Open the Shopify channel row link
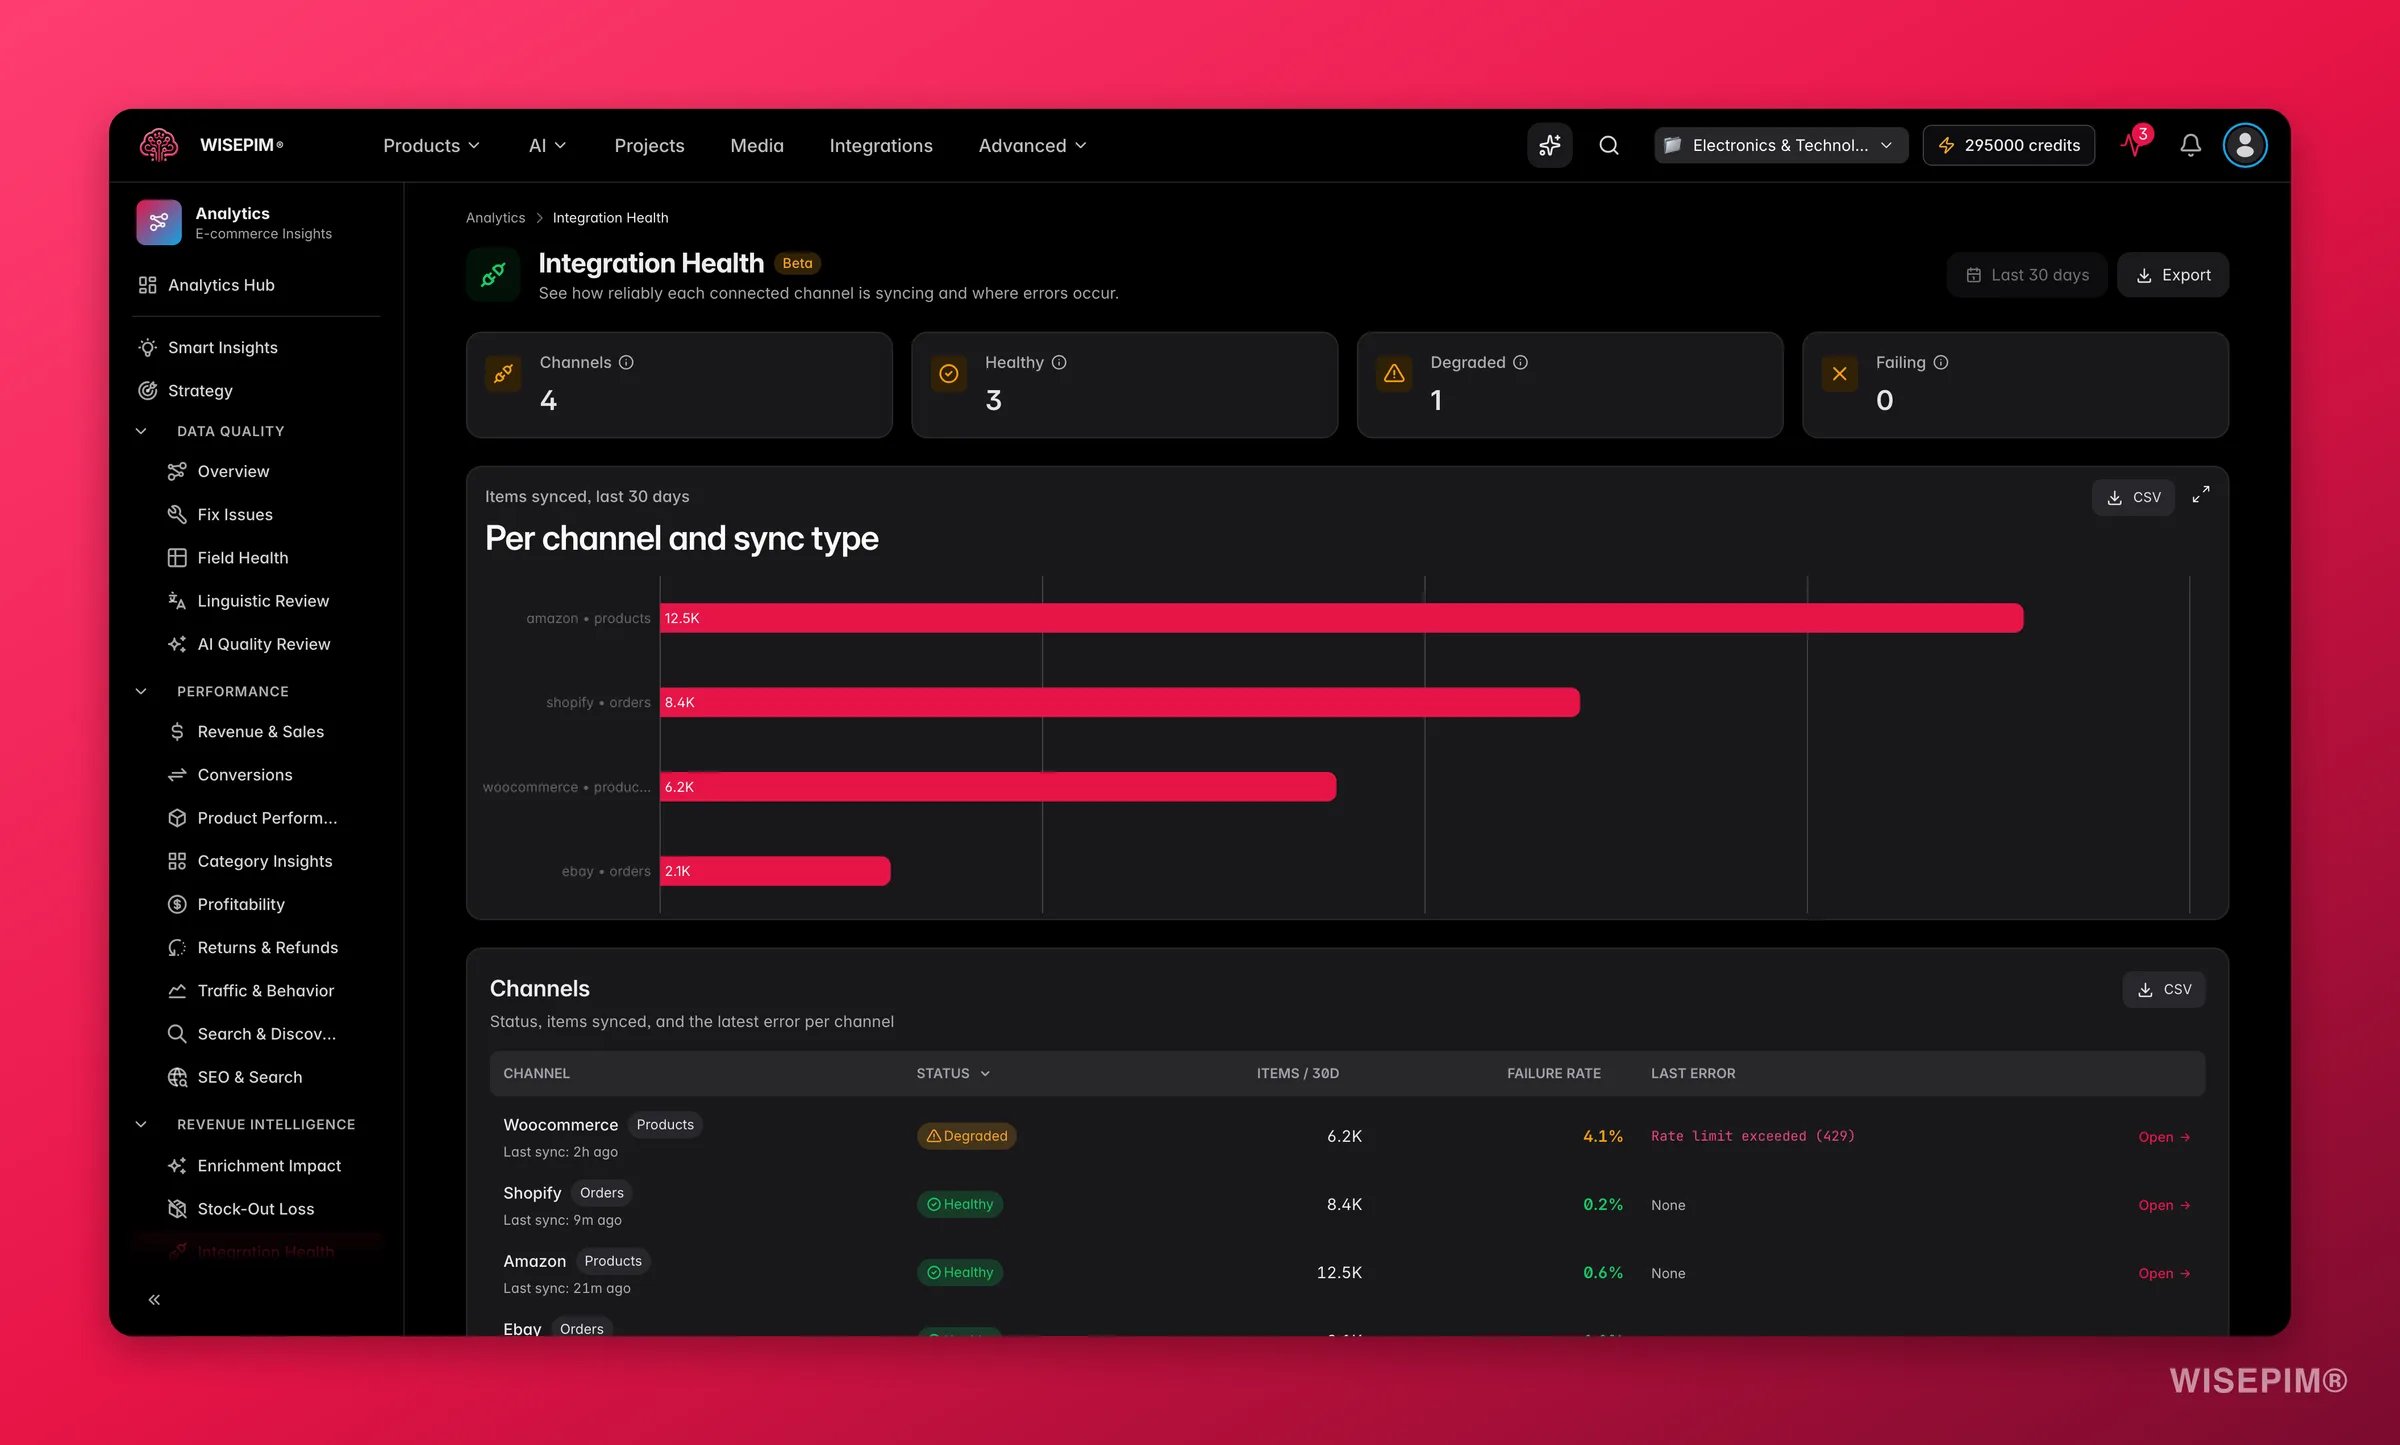The width and height of the screenshot is (2400, 1445). tap(2164, 1205)
